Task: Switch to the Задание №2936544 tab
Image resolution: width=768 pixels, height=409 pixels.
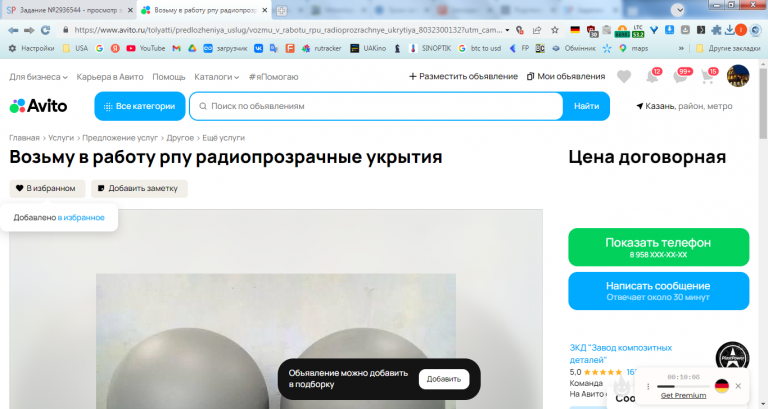Action: pos(69,10)
